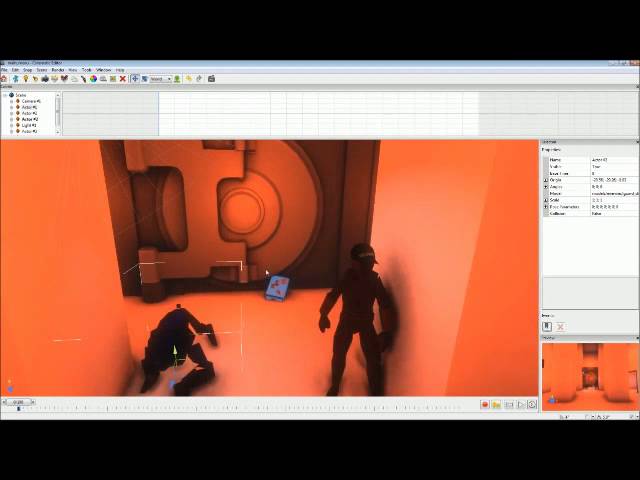This screenshot has height=480, width=640.
Task: Open the coordinate mode dropdown in toolbar
Action: 161,79
